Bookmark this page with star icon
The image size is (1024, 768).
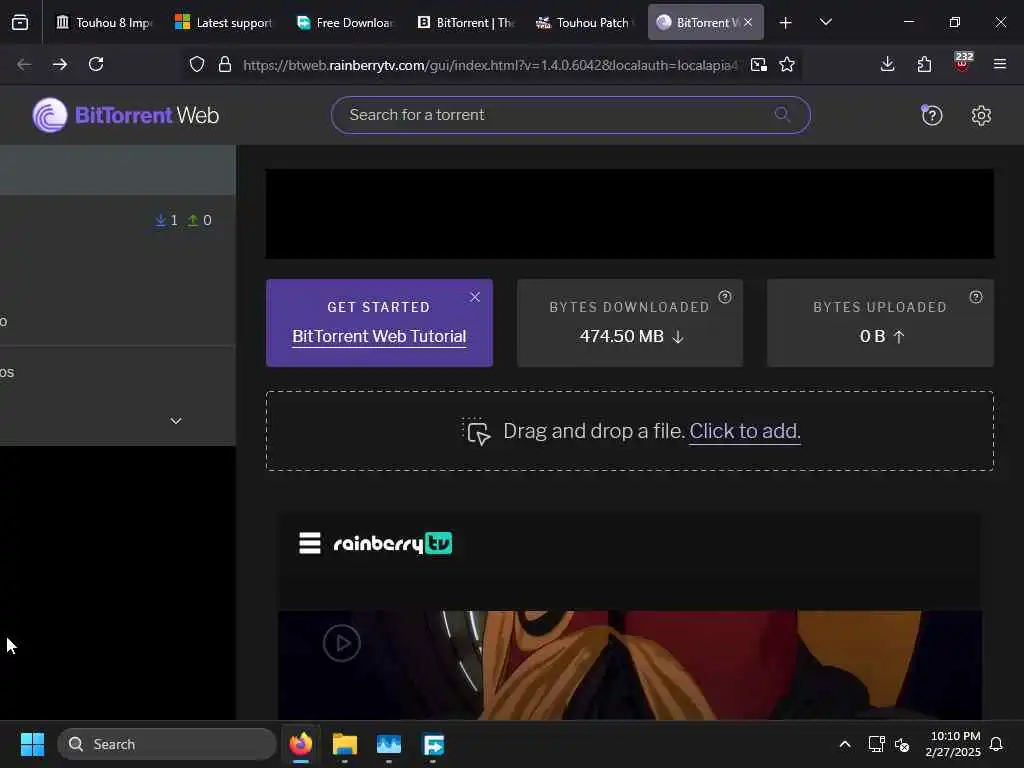[787, 65]
